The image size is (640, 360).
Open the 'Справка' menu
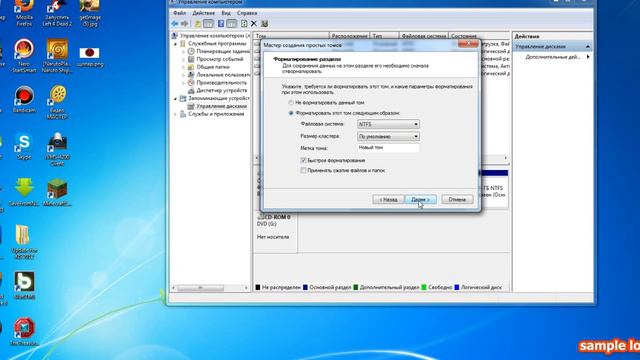point(247,13)
